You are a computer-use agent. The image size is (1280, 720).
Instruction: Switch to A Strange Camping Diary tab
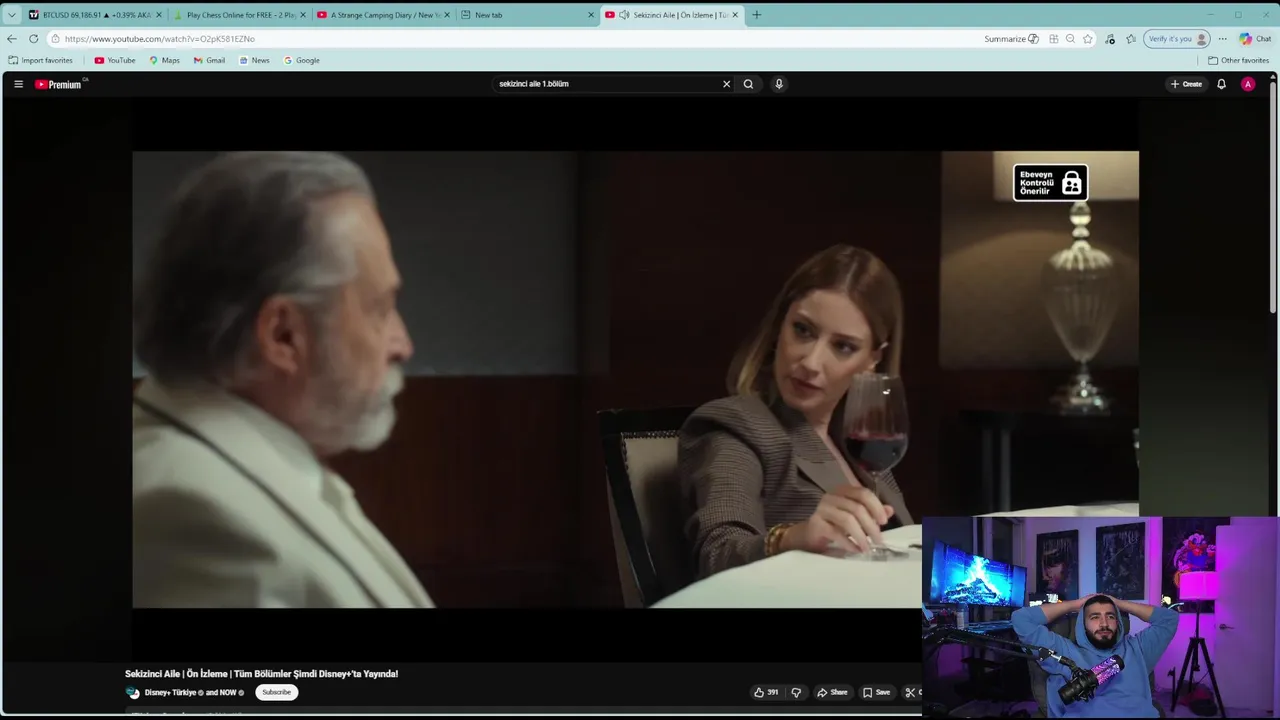tap(382, 15)
